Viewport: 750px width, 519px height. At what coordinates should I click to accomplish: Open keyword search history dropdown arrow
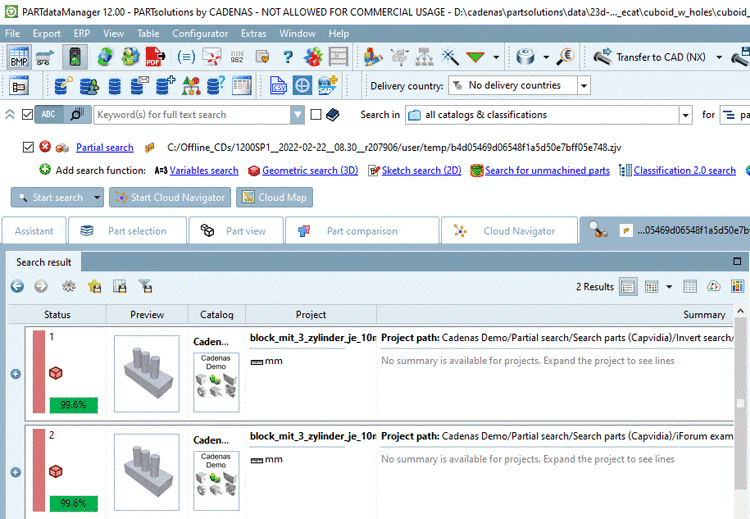click(x=298, y=115)
